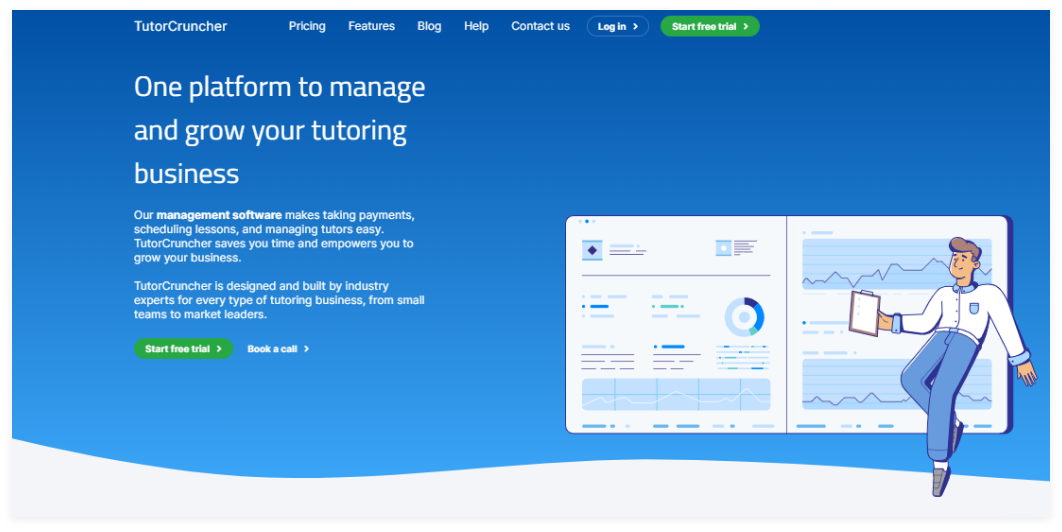The width and height of the screenshot is (1062, 532).
Task: Open the Pricing page
Action: 307,26
